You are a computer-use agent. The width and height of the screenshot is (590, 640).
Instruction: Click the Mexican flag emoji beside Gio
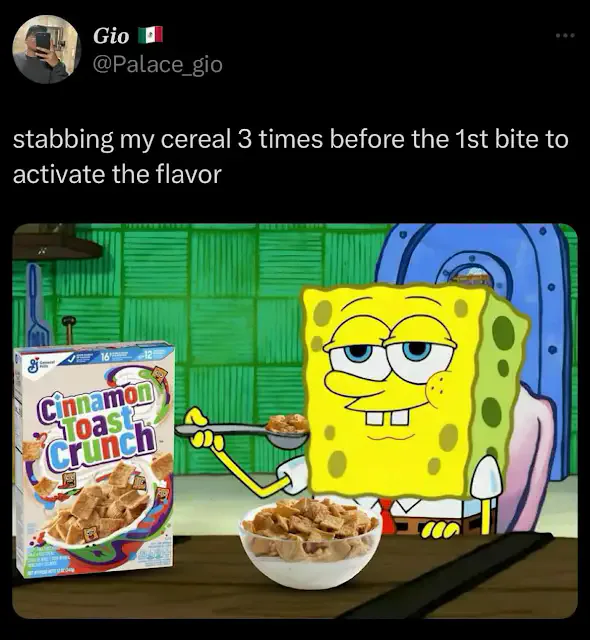150,35
